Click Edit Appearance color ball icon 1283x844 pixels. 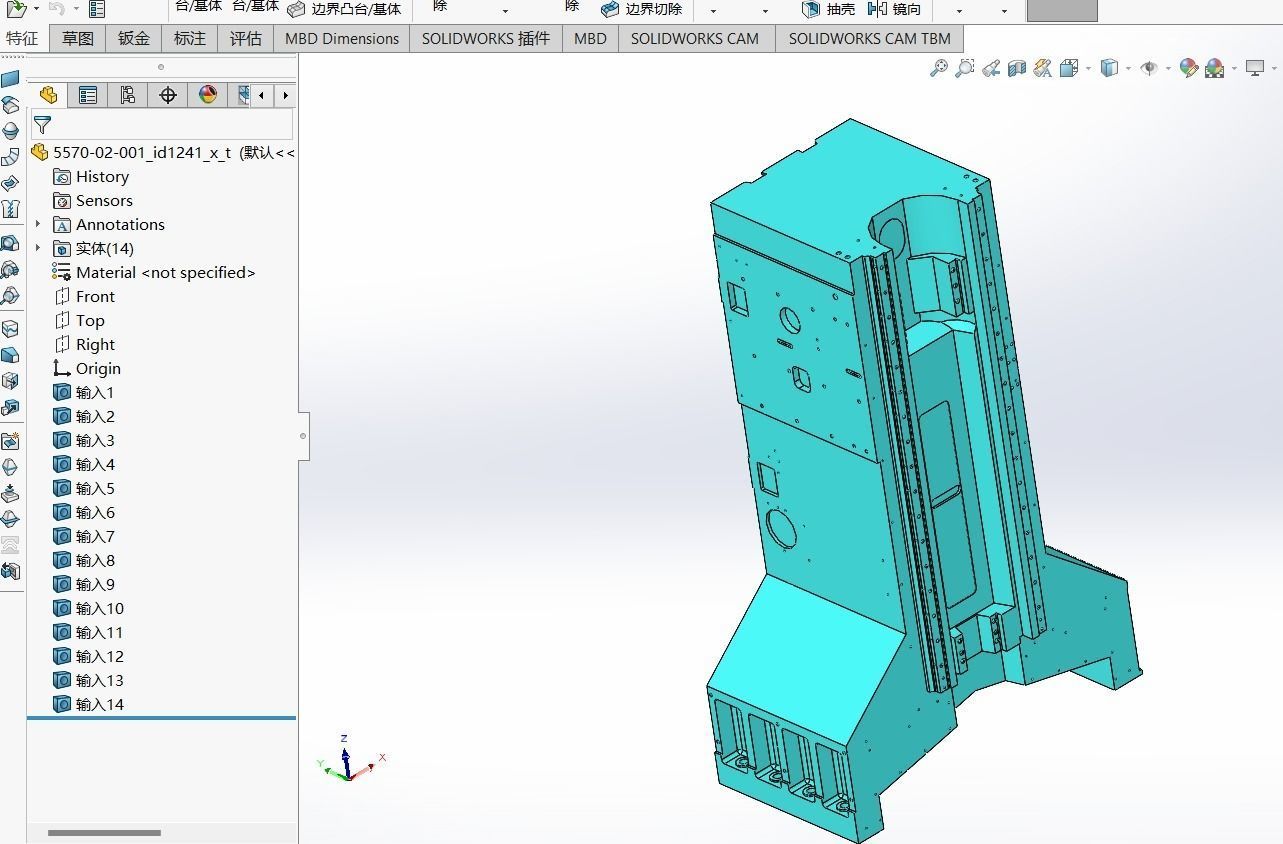pyautogui.click(x=1188, y=68)
